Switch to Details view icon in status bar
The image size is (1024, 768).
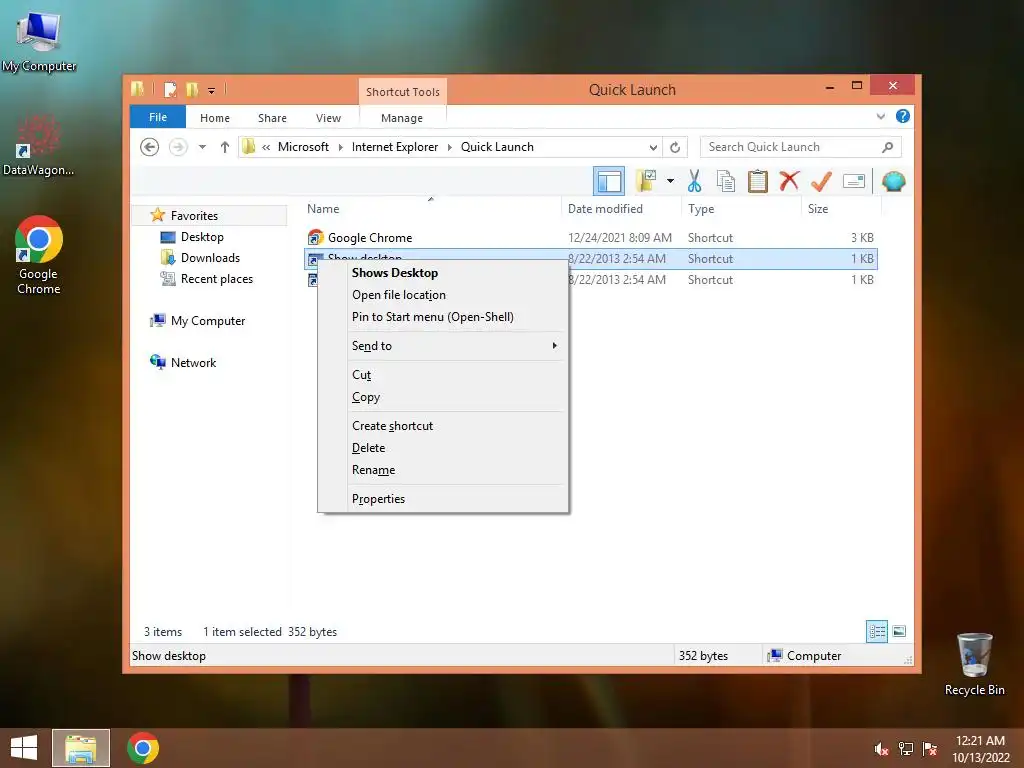pyautogui.click(x=876, y=632)
